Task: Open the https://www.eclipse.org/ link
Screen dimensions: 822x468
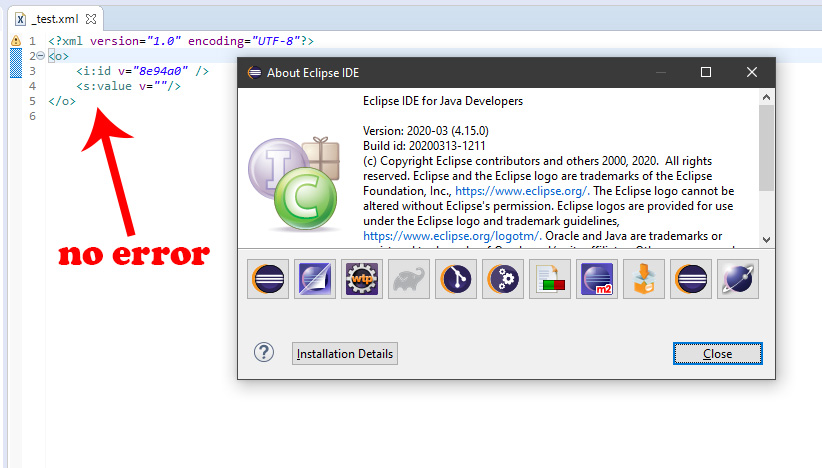Action: 522,191
